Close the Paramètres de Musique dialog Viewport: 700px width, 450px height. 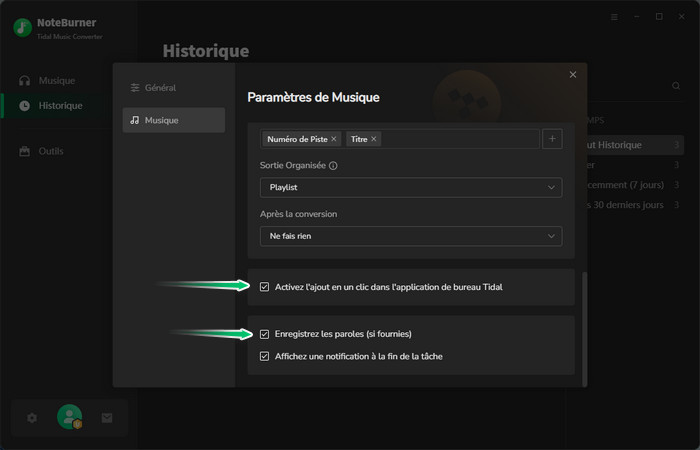[x=573, y=75]
